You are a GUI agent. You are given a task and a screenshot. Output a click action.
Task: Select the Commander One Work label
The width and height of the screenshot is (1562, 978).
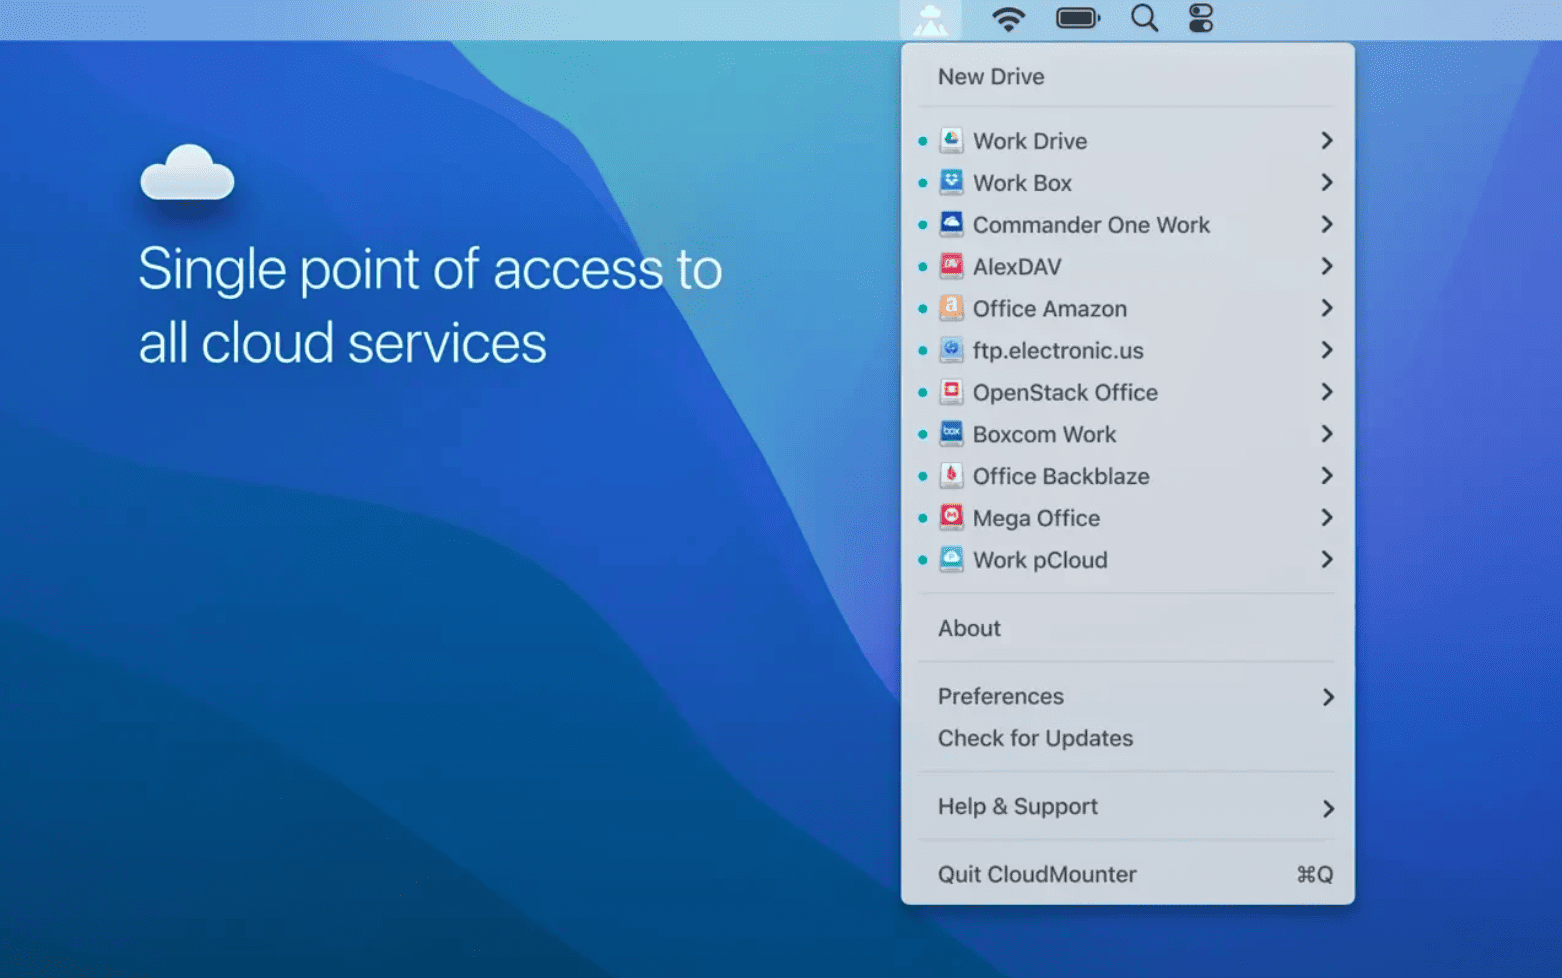tap(1091, 225)
